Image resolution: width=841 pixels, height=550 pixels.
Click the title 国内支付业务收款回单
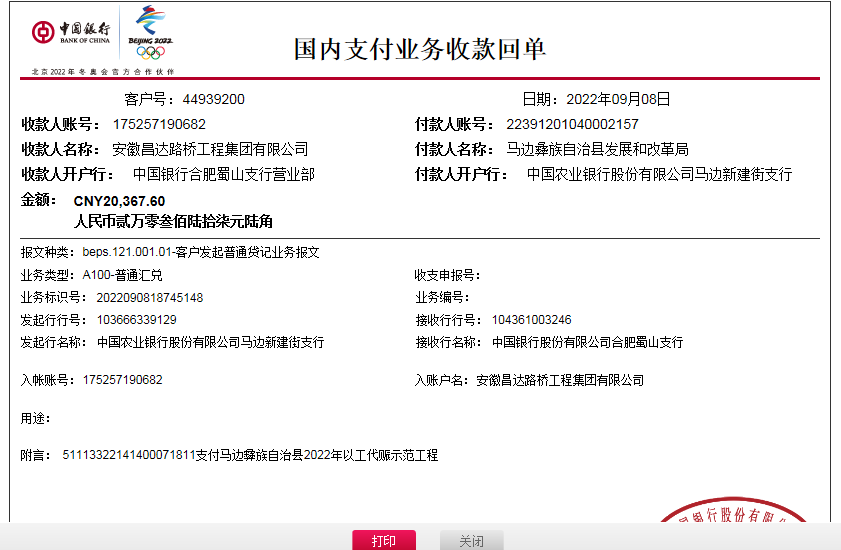click(420, 49)
